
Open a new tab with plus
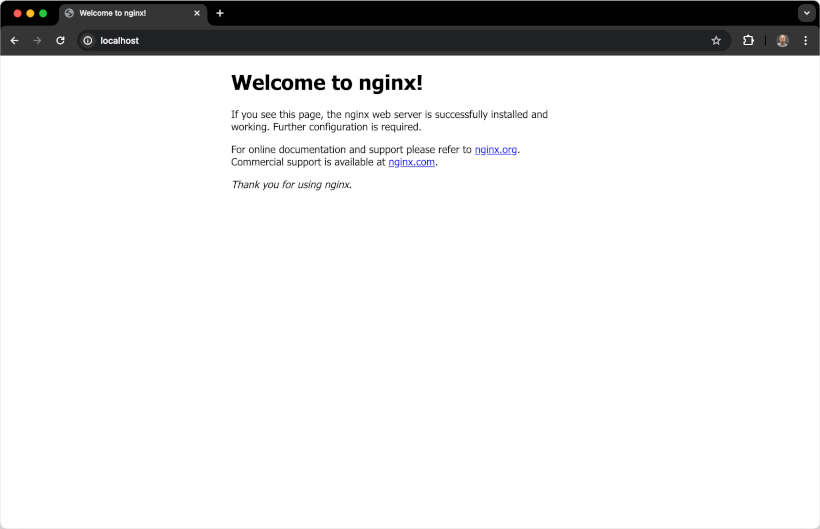click(x=220, y=13)
